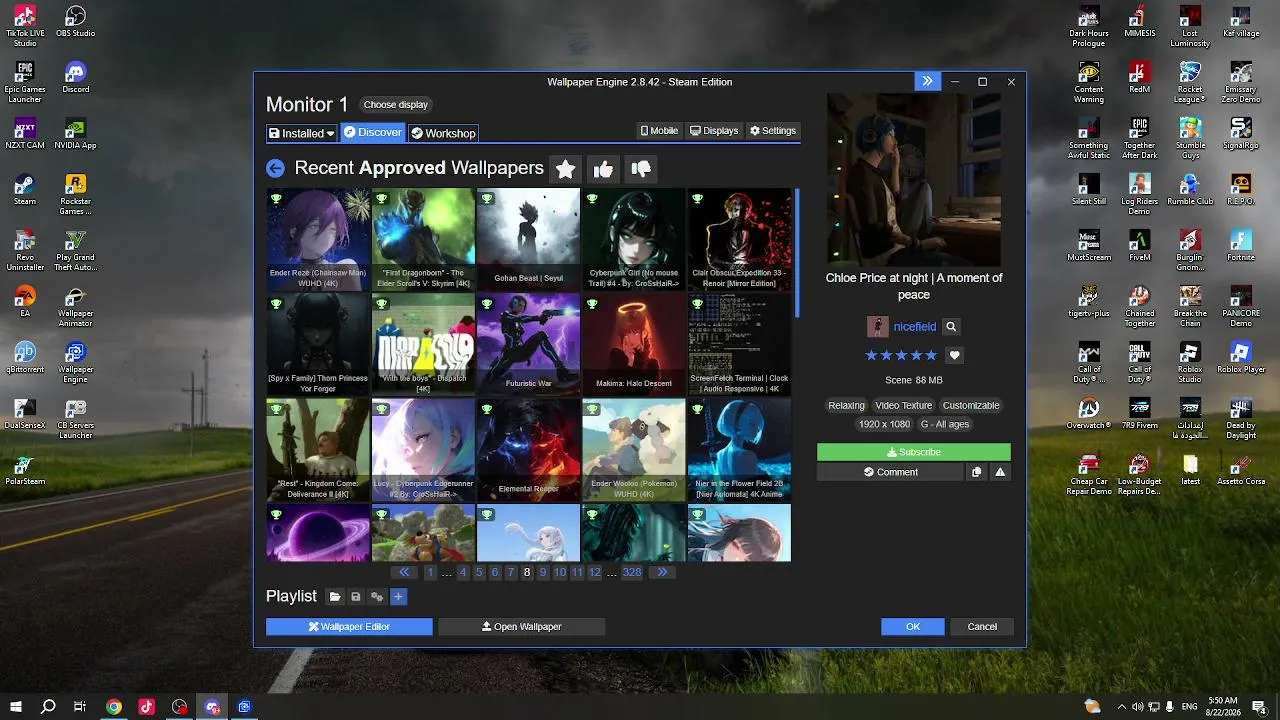Open the Mobile section
The height and width of the screenshot is (720, 1280).
coord(659,131)
